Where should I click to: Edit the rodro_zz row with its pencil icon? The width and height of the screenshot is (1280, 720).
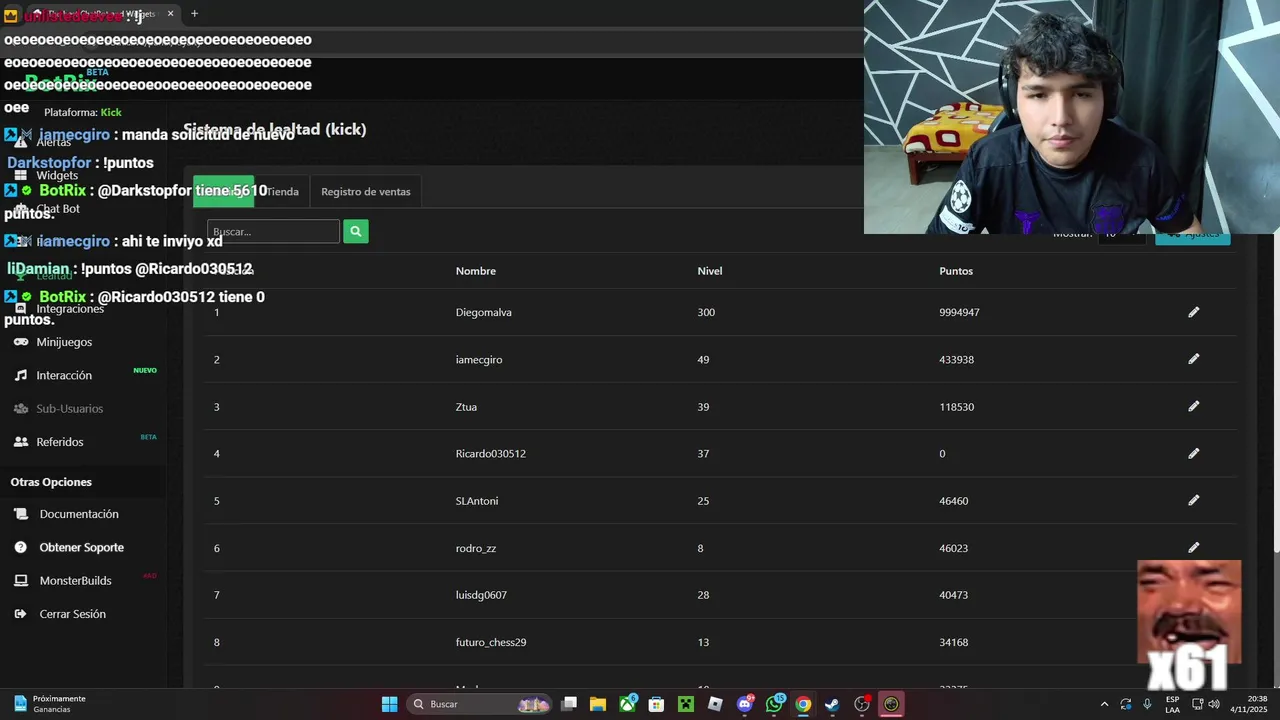tap(1193, 547)
